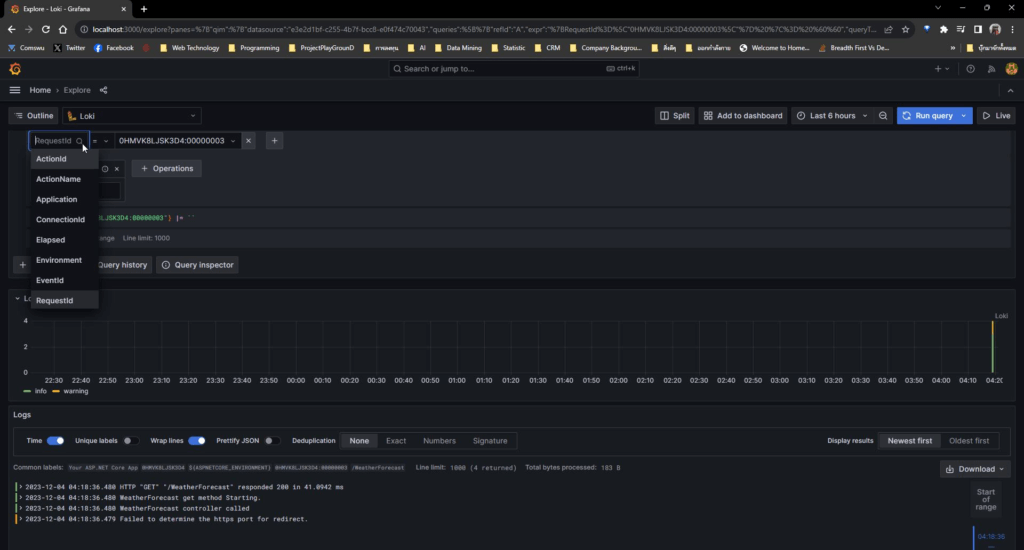Click the add query plus button
1024x550 pixels.
[x=22, y=265]
